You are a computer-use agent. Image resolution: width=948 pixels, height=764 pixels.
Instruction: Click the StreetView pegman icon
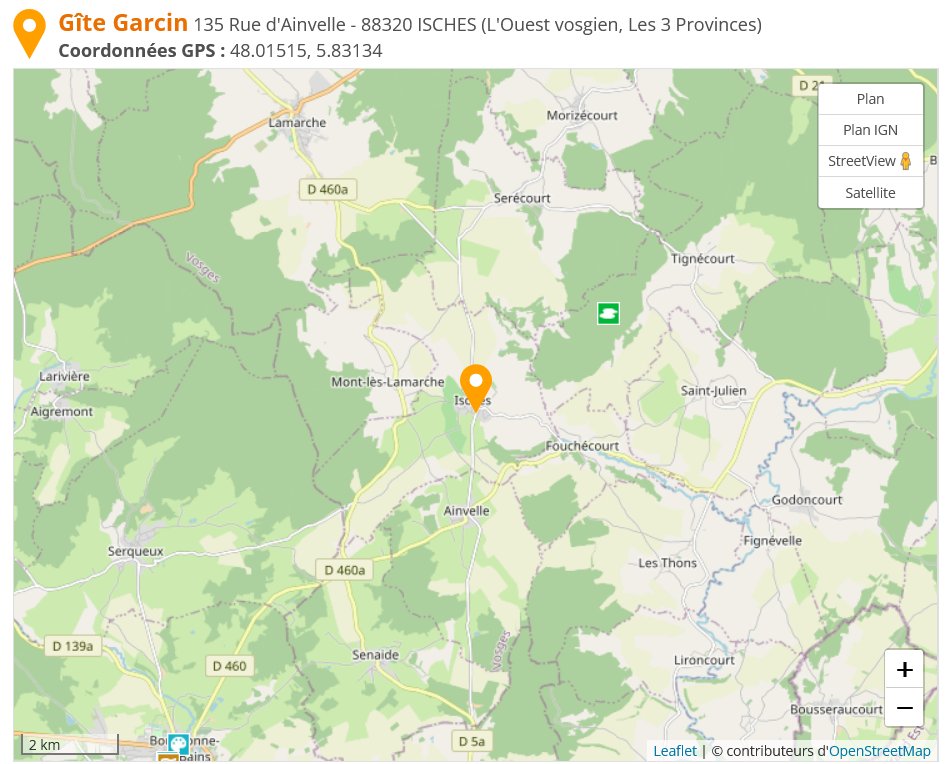905,161
